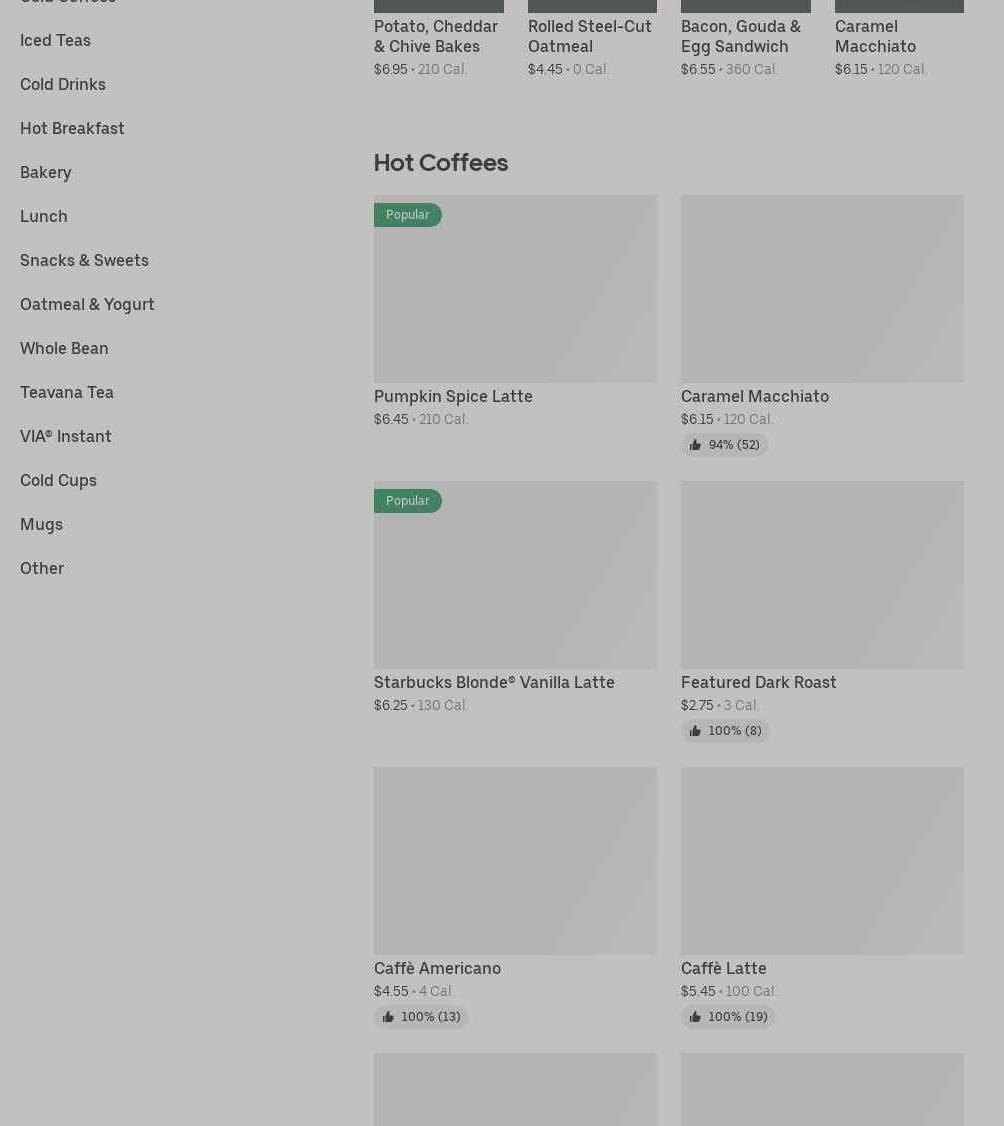Click thumbs-up rating icon for Featured Dark Roast
Viewport: 1004px width, 1126px height.
point(695,731)
